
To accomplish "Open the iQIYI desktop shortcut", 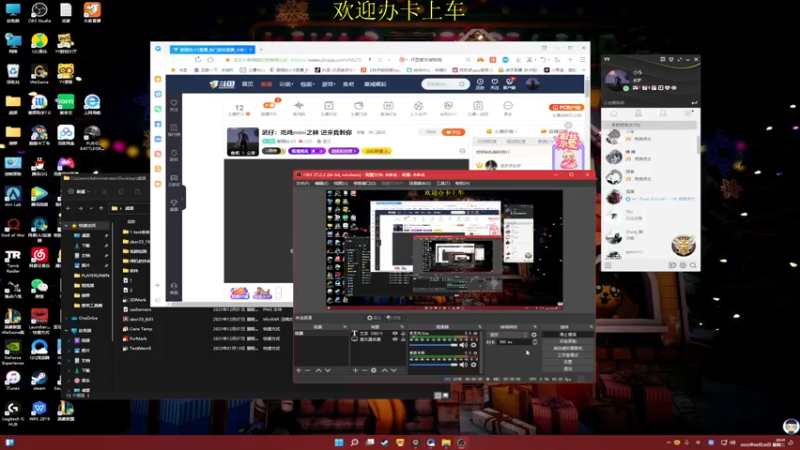I will pyautogui.click(x=65, y=104).
